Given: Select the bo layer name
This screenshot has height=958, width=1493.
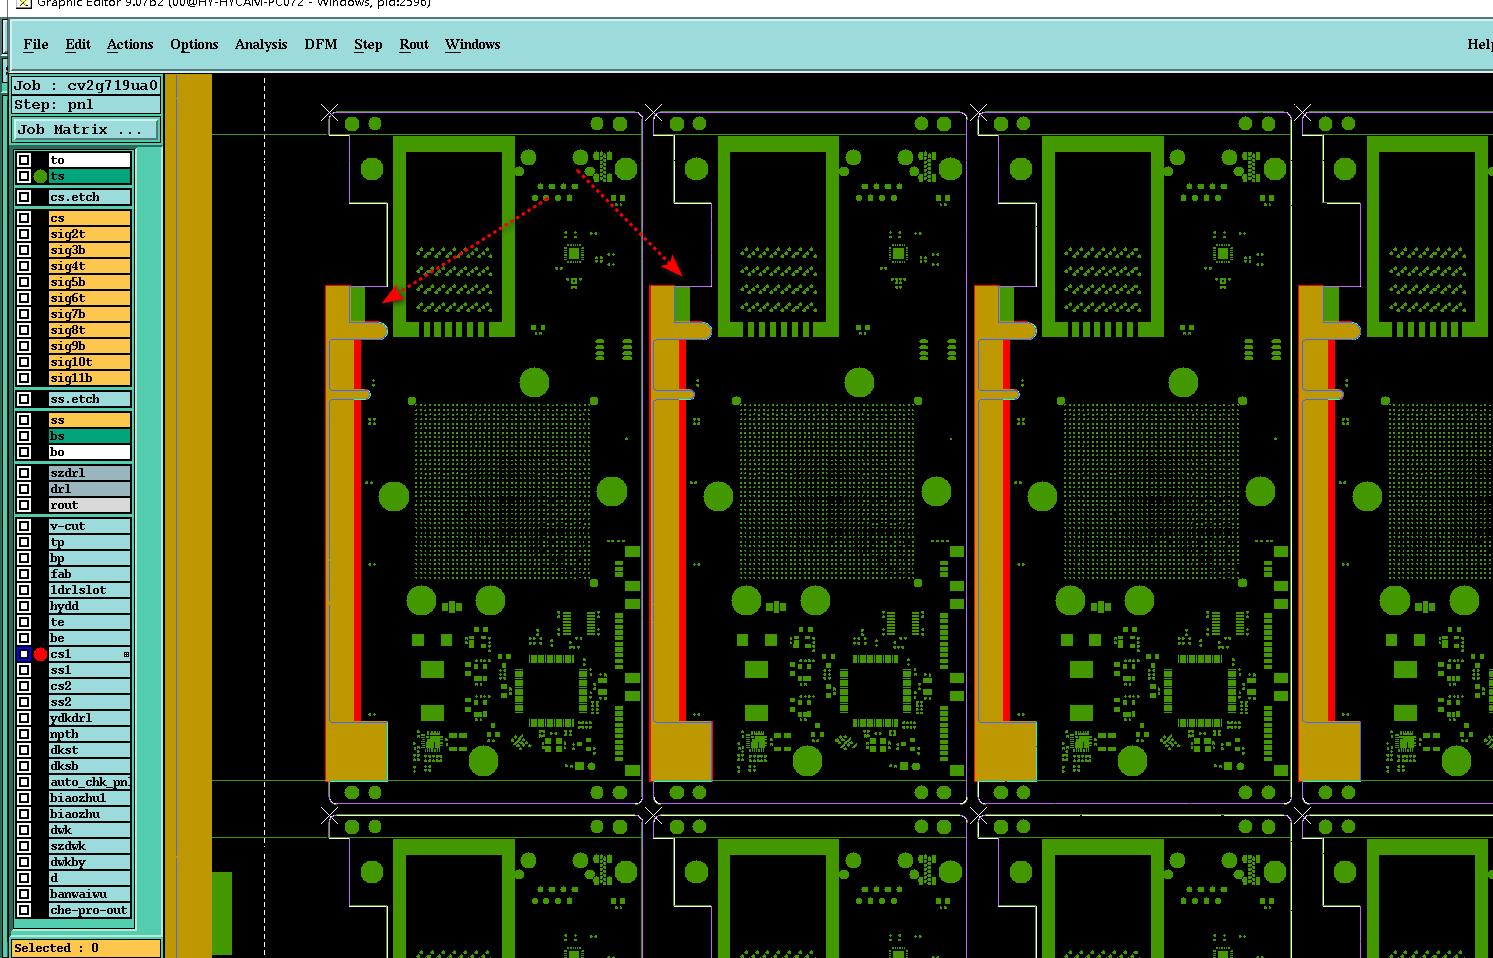Looking at the screenshot, I should [x=89, y=452].
